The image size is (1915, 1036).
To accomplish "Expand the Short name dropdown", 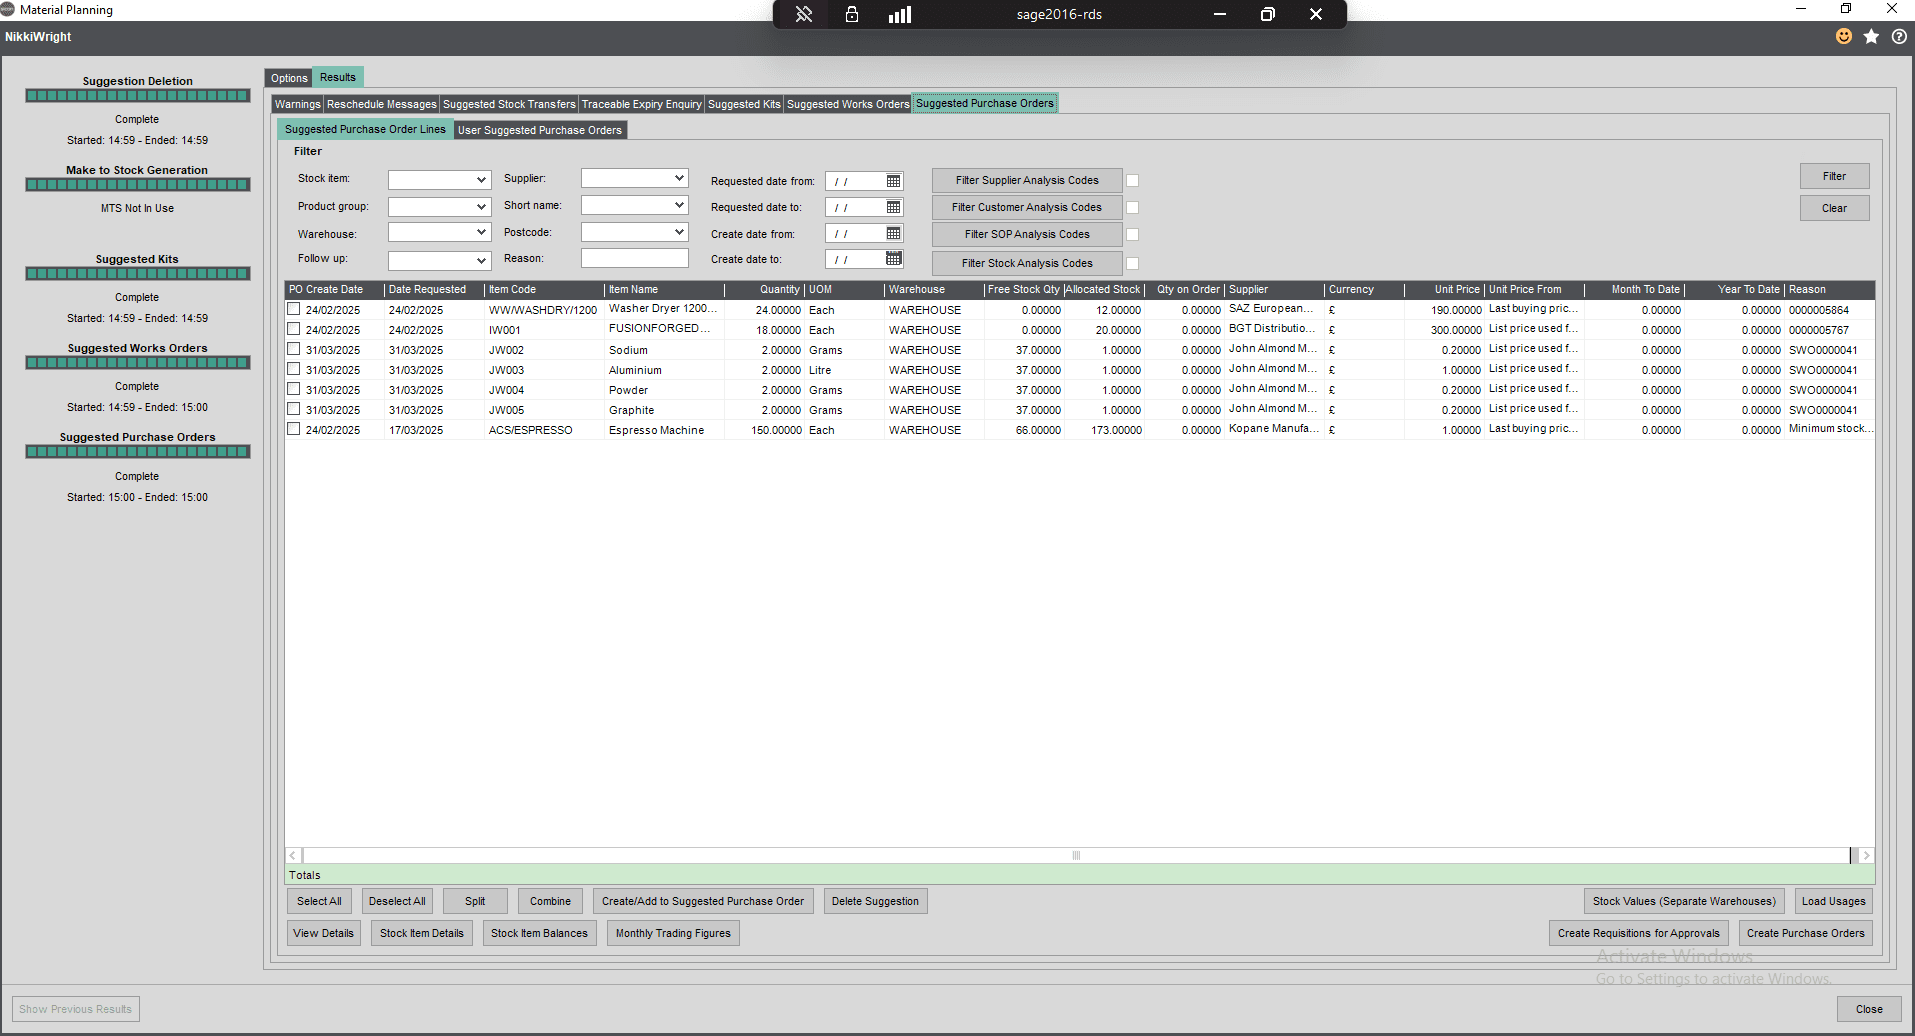I will coord(680,205).
